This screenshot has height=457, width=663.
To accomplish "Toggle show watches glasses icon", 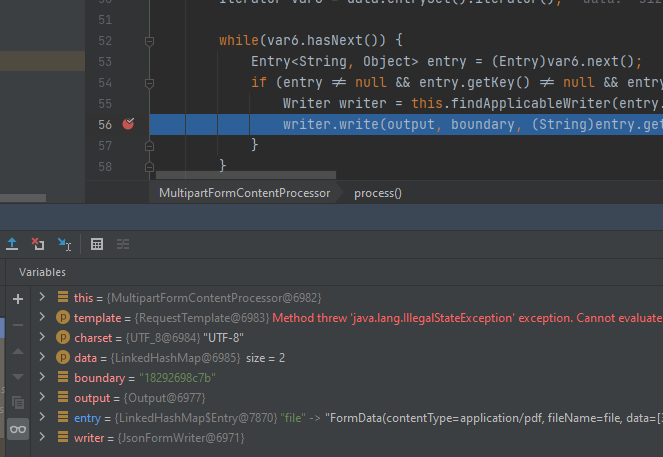I will pyautogui.click(x=17, y=429).
